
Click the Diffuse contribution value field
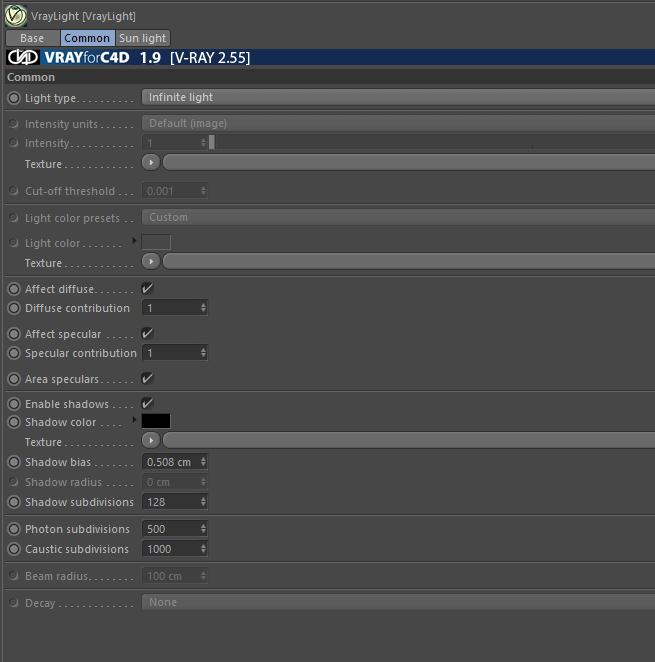(x=174, y=308)
